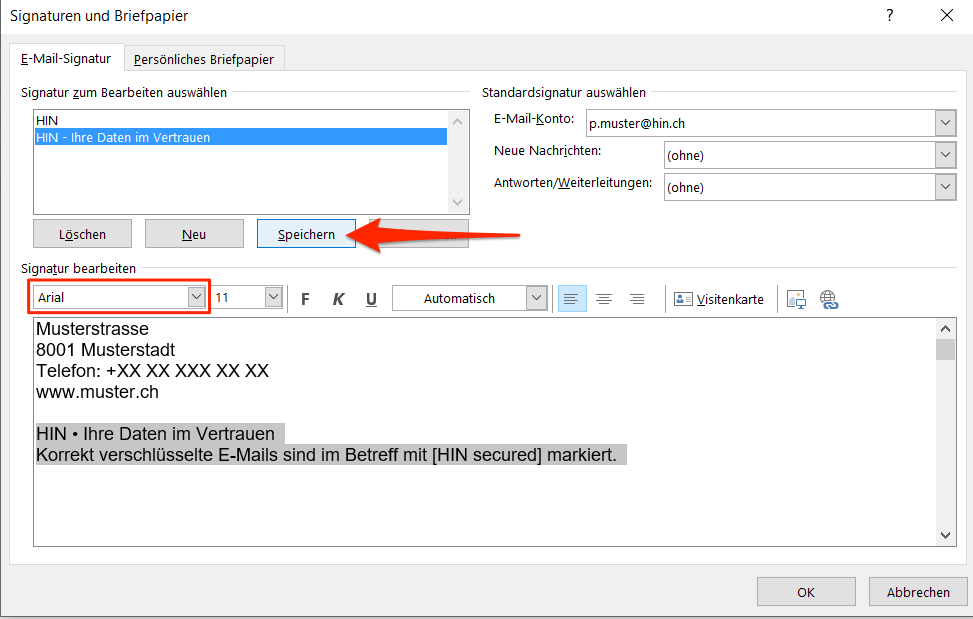Screen dimensions: 973x619
Task: Click the editor scrollbar thumb
Action: tap(945, 349)
